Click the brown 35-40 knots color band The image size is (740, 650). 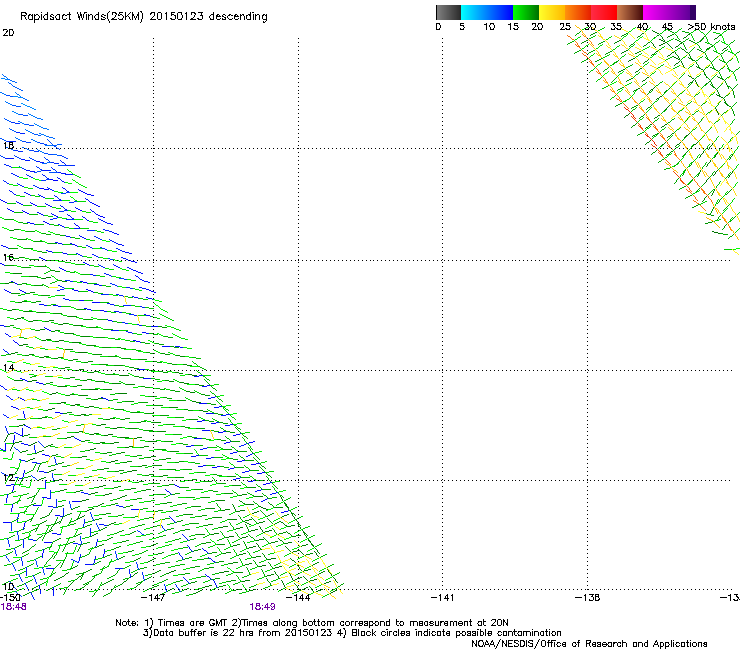630,12
